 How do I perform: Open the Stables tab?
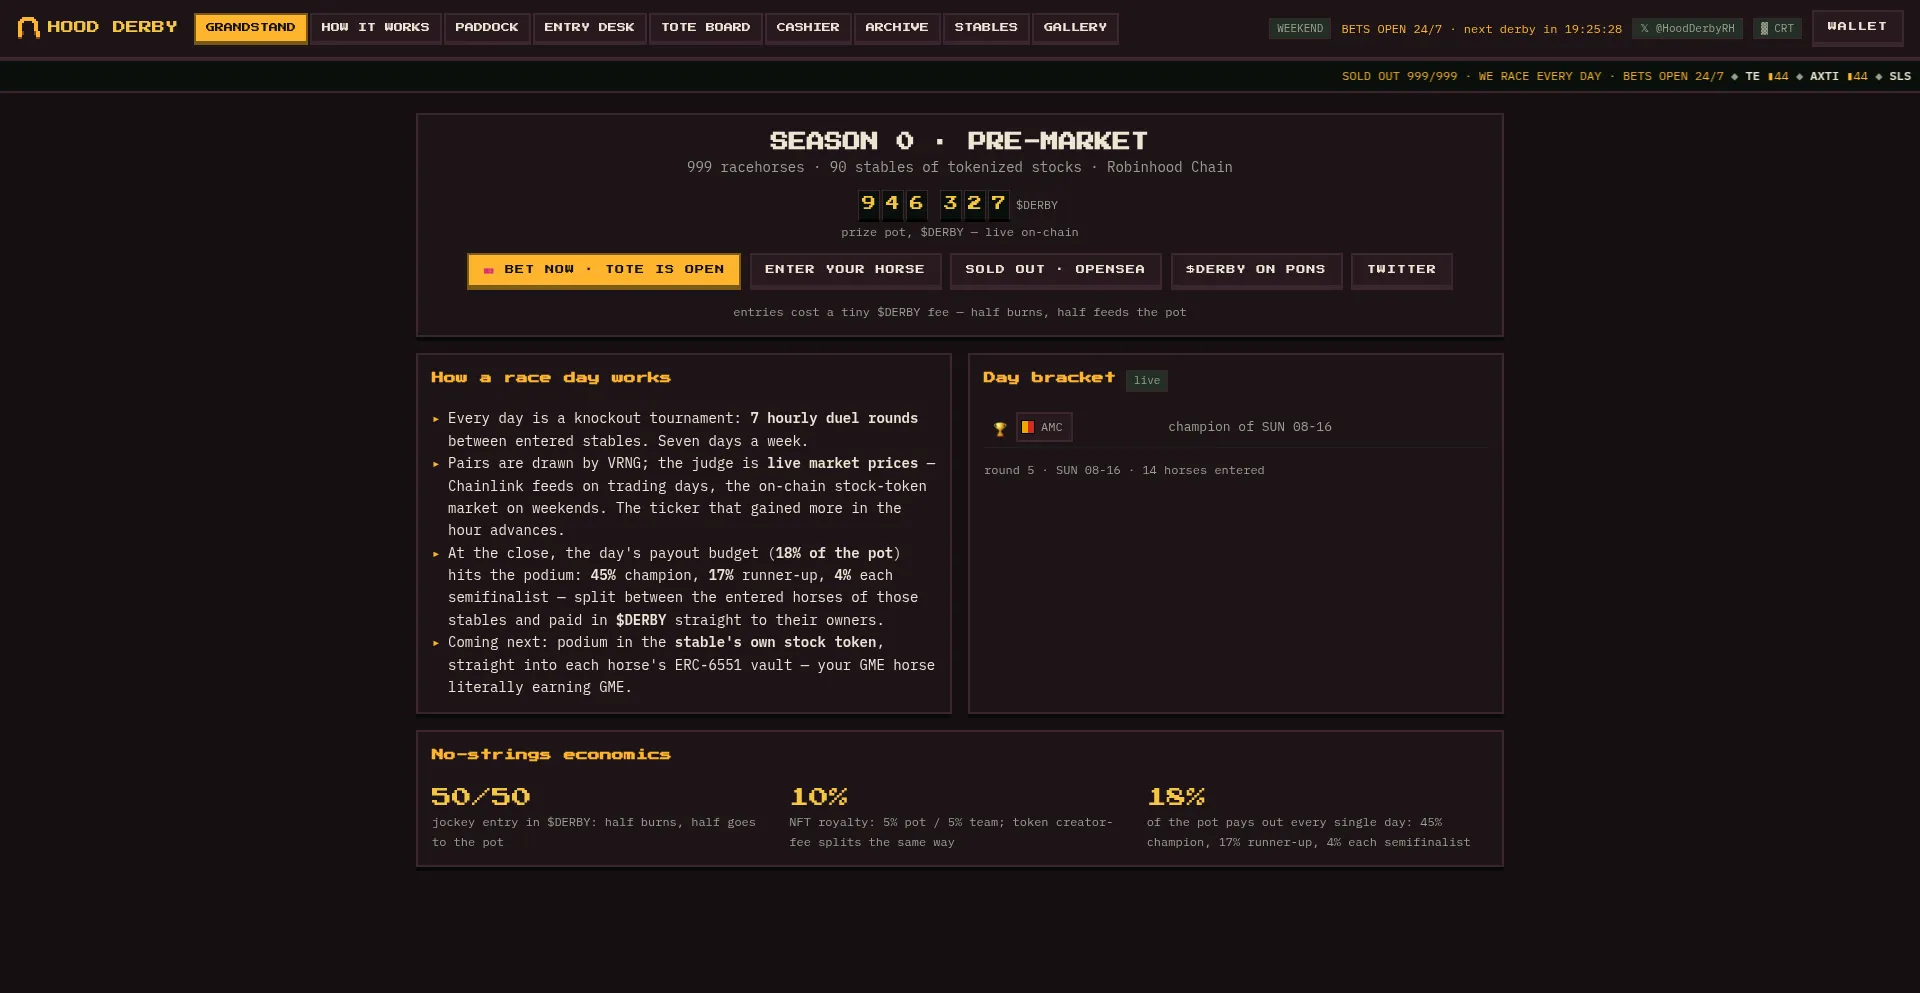click(986, 28)
